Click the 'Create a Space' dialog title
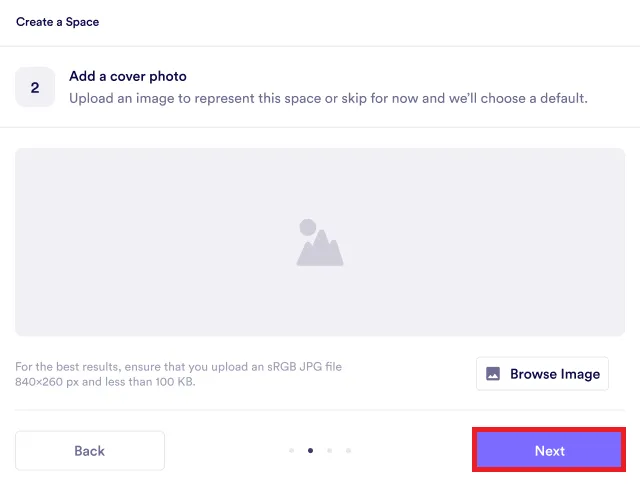The image size is (640, 486). (58, 21)
